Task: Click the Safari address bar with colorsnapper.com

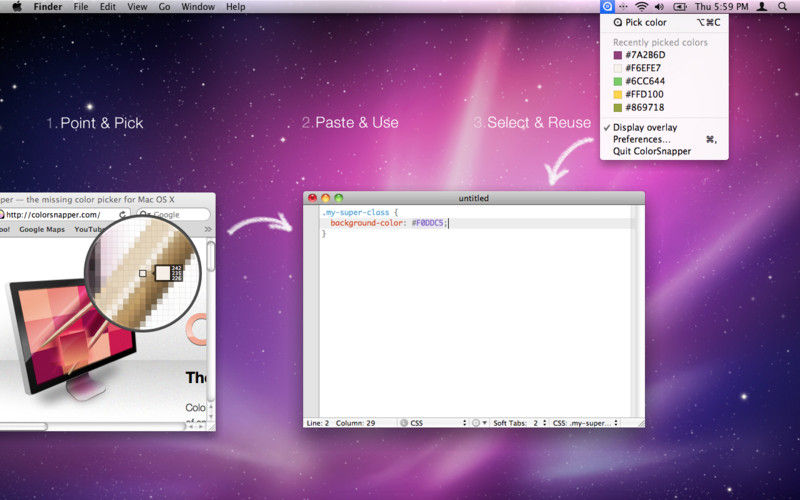Action: pyautogui.click(x=64, y=215)
